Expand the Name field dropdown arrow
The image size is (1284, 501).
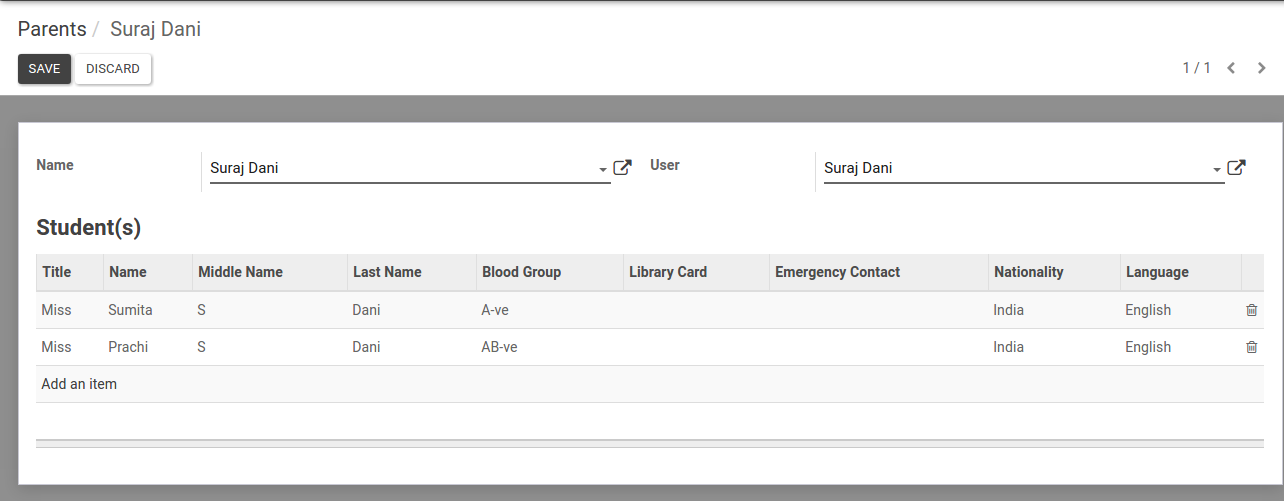[603, 170]
